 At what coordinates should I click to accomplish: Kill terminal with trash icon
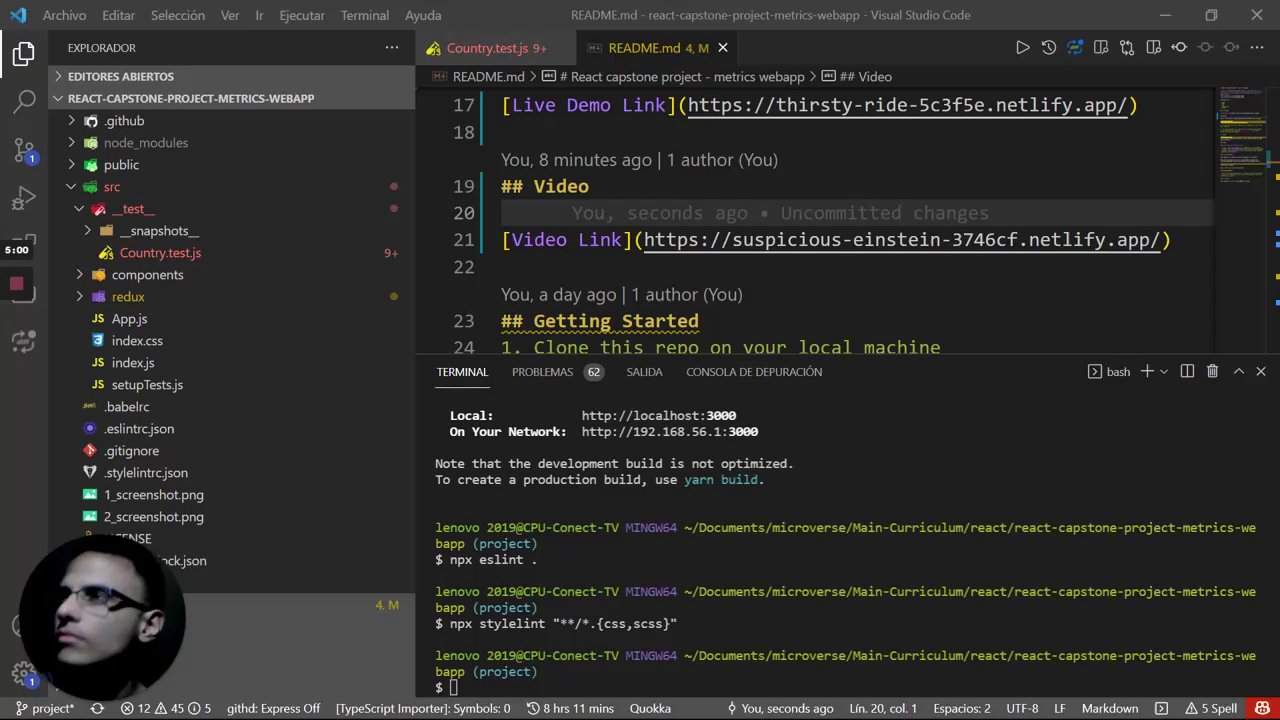click(1212, 371)
